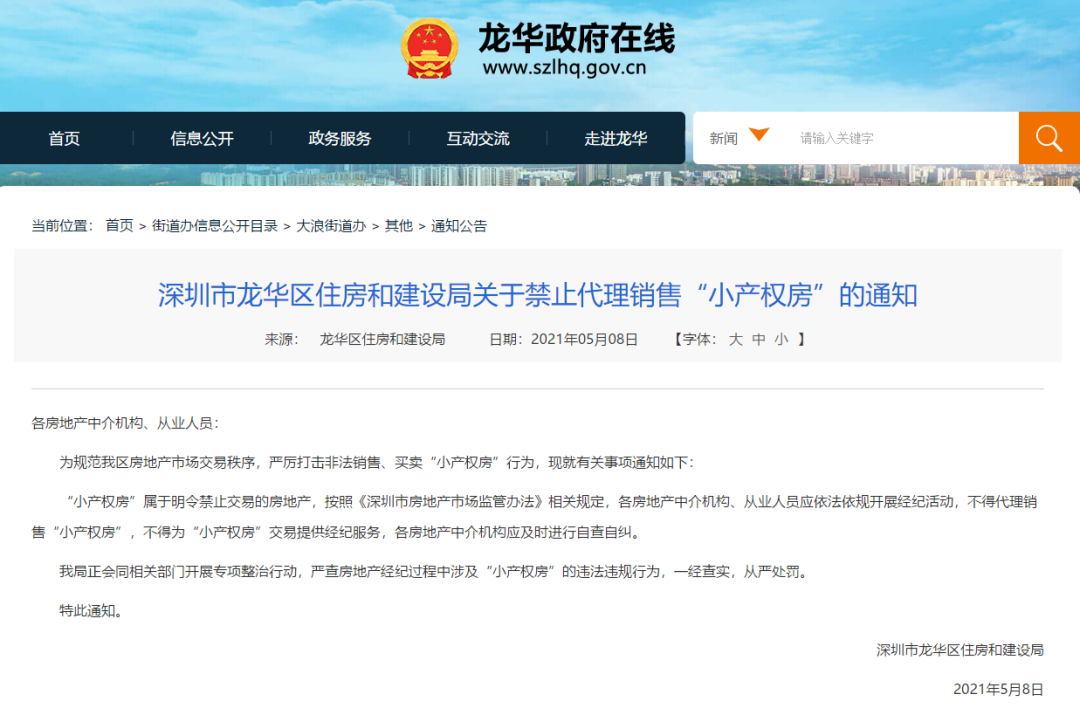
Task: Click the paragraph starting 为规范我区房地产市场交易秩序
Action: click(376, 462)
